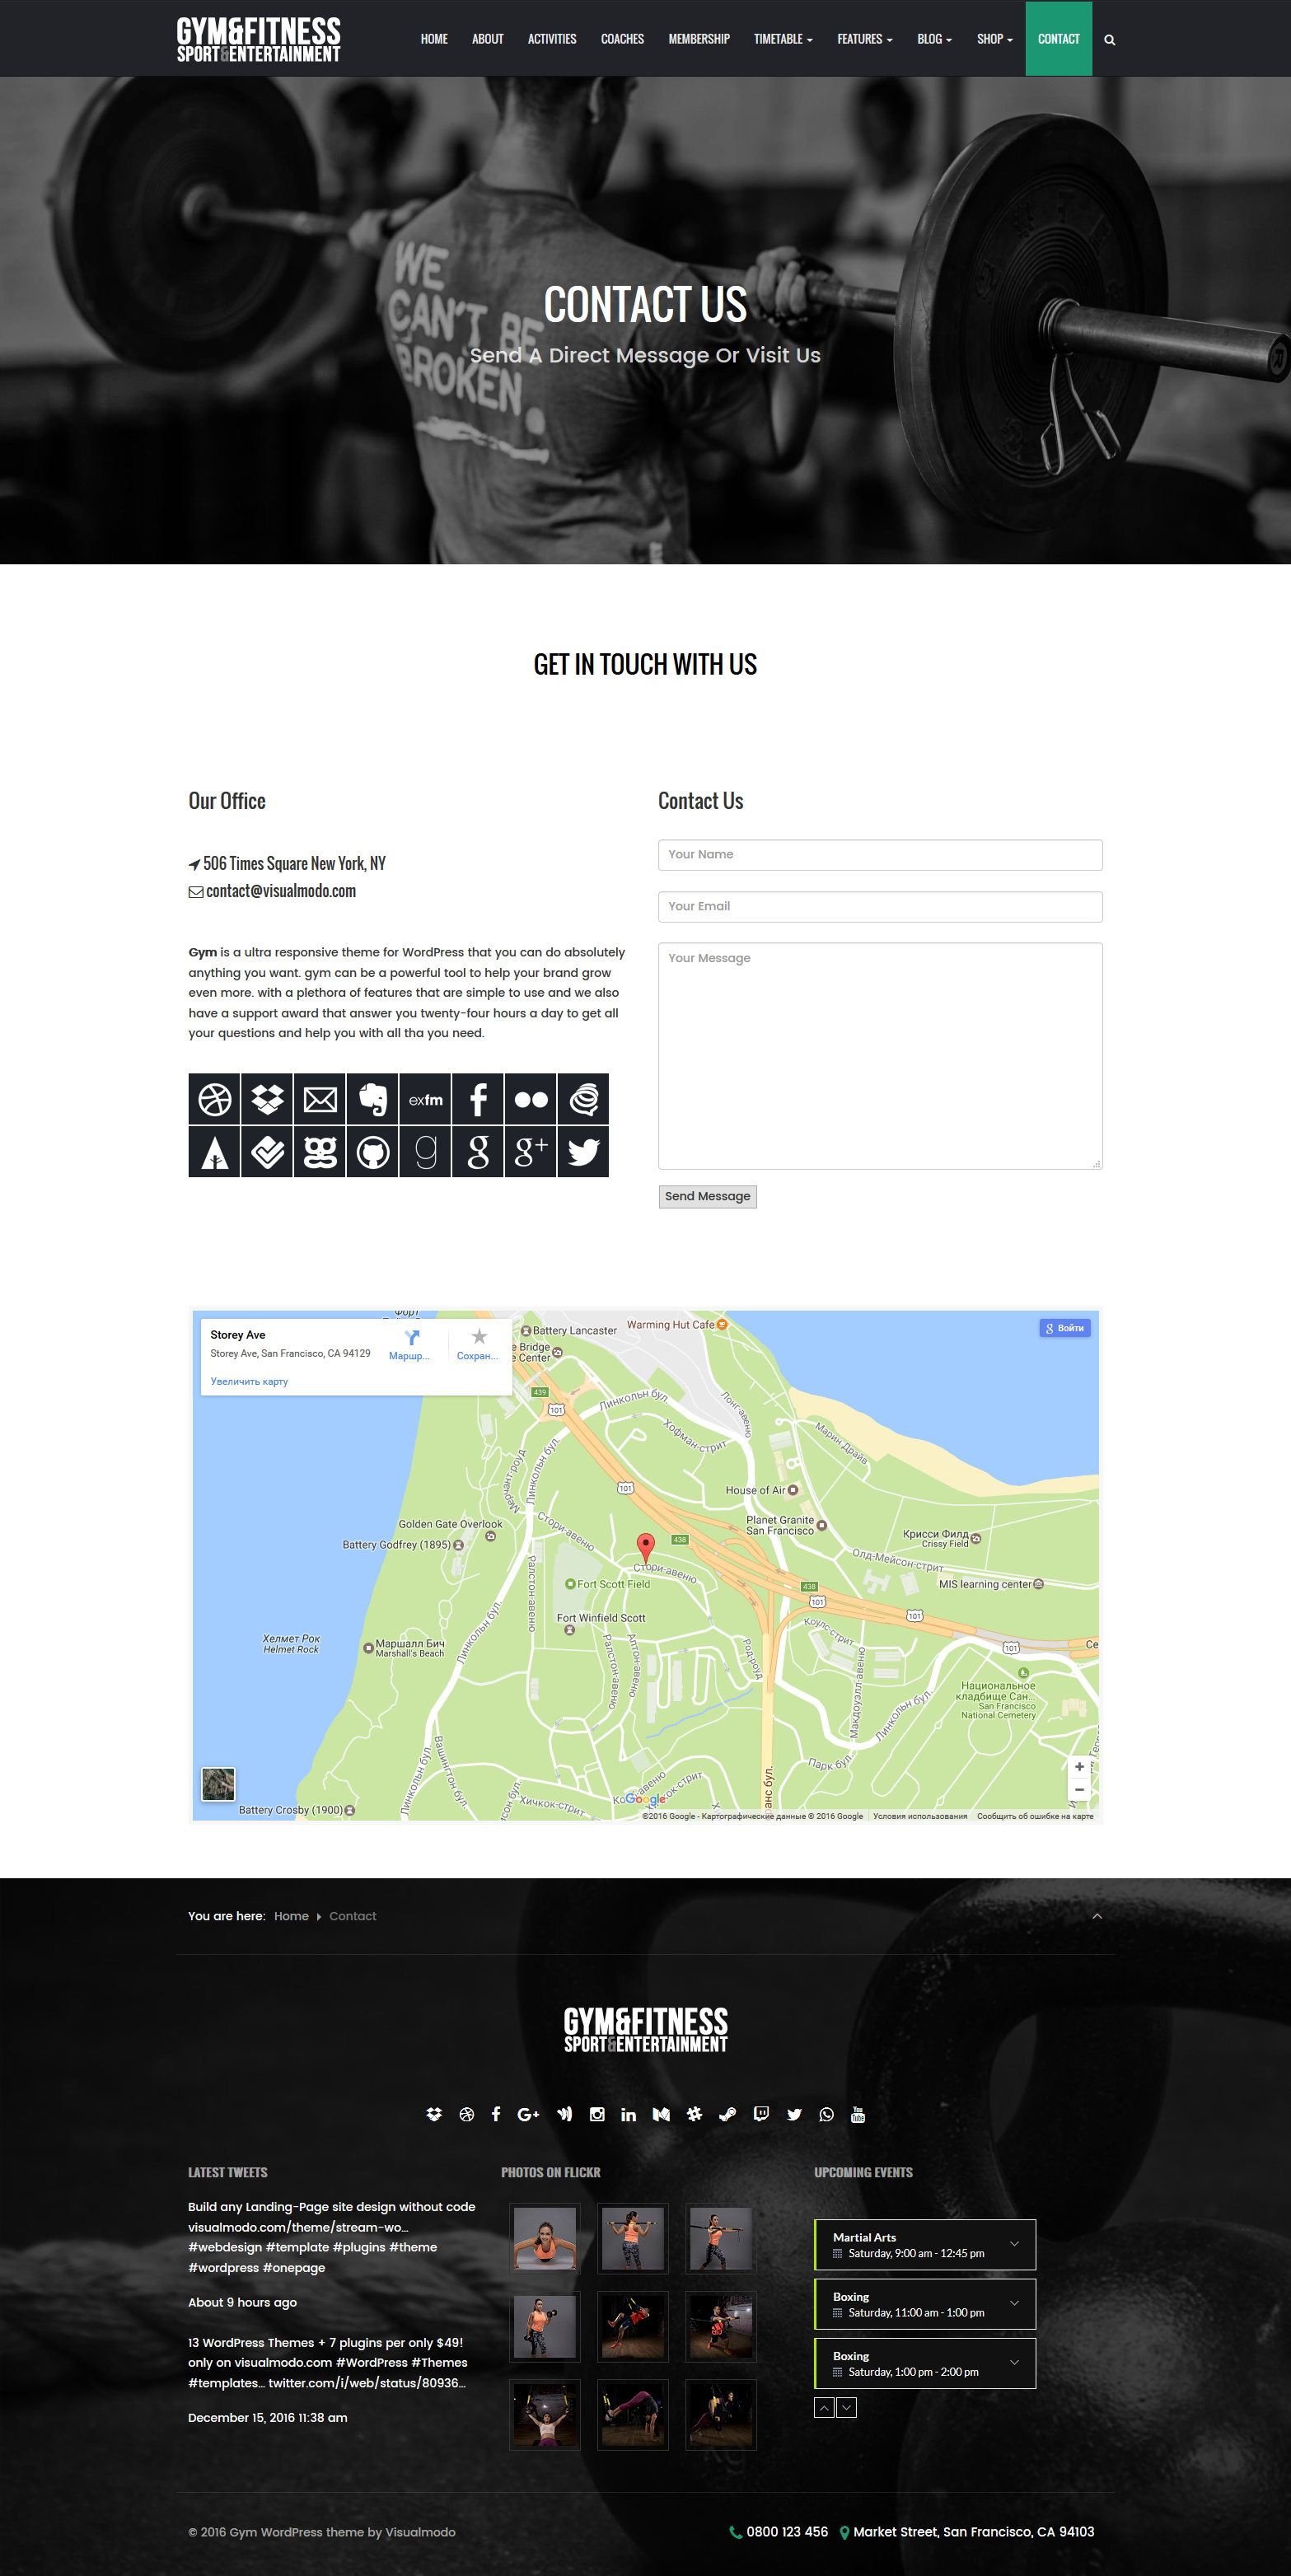Expand the FEATURES dropdown menu
The width and height of the screenshot is (1291, 2576).
(865, 39)
